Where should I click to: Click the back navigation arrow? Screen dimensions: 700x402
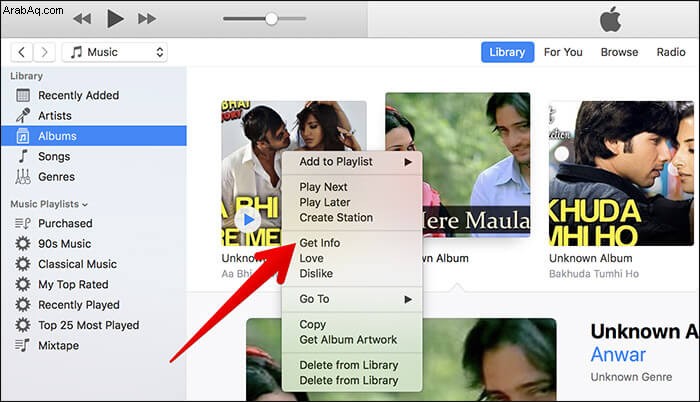point(21,52)
